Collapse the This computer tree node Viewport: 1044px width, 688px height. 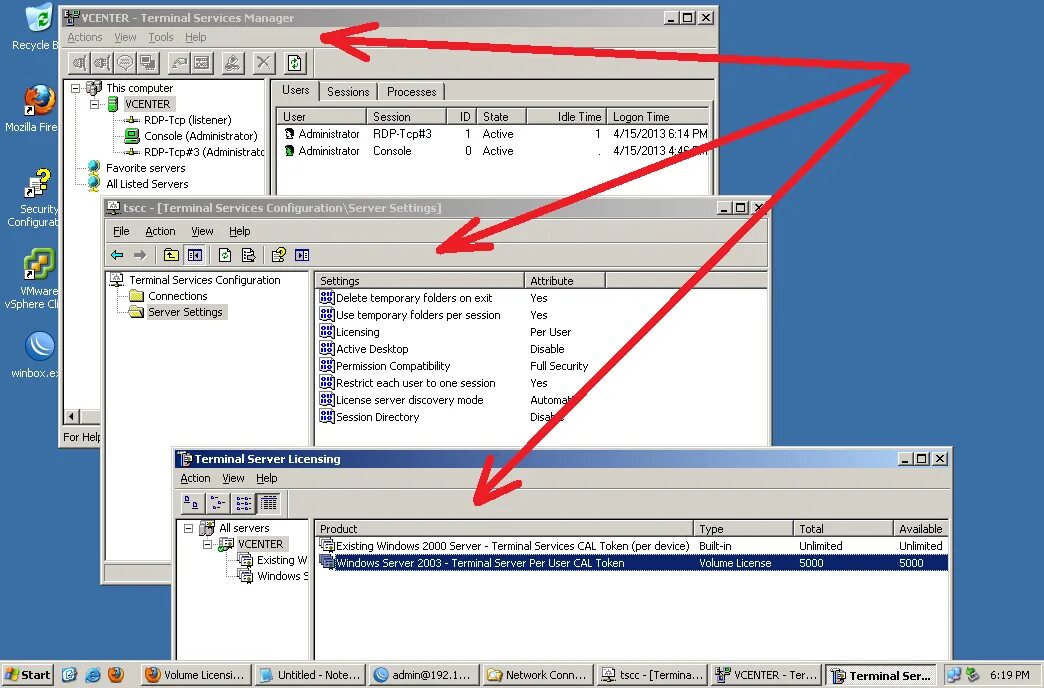(75, 88)
